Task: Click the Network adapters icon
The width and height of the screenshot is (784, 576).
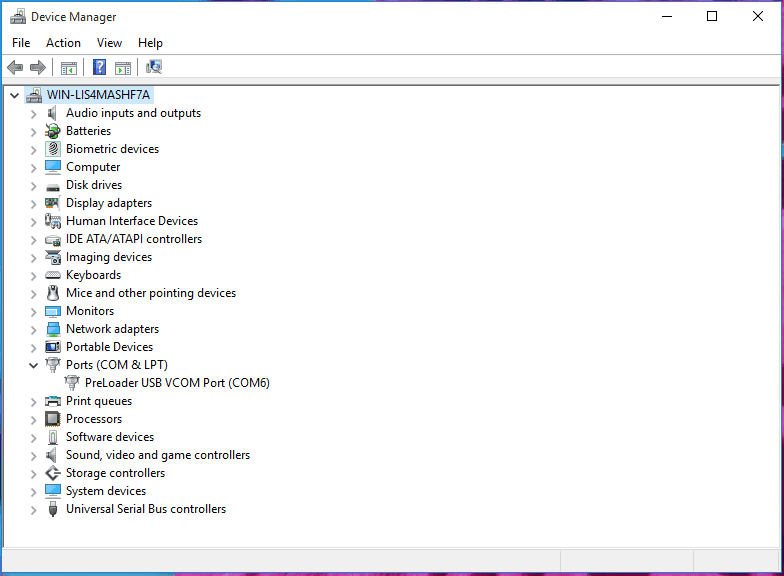Action: [x=53, y=329]
